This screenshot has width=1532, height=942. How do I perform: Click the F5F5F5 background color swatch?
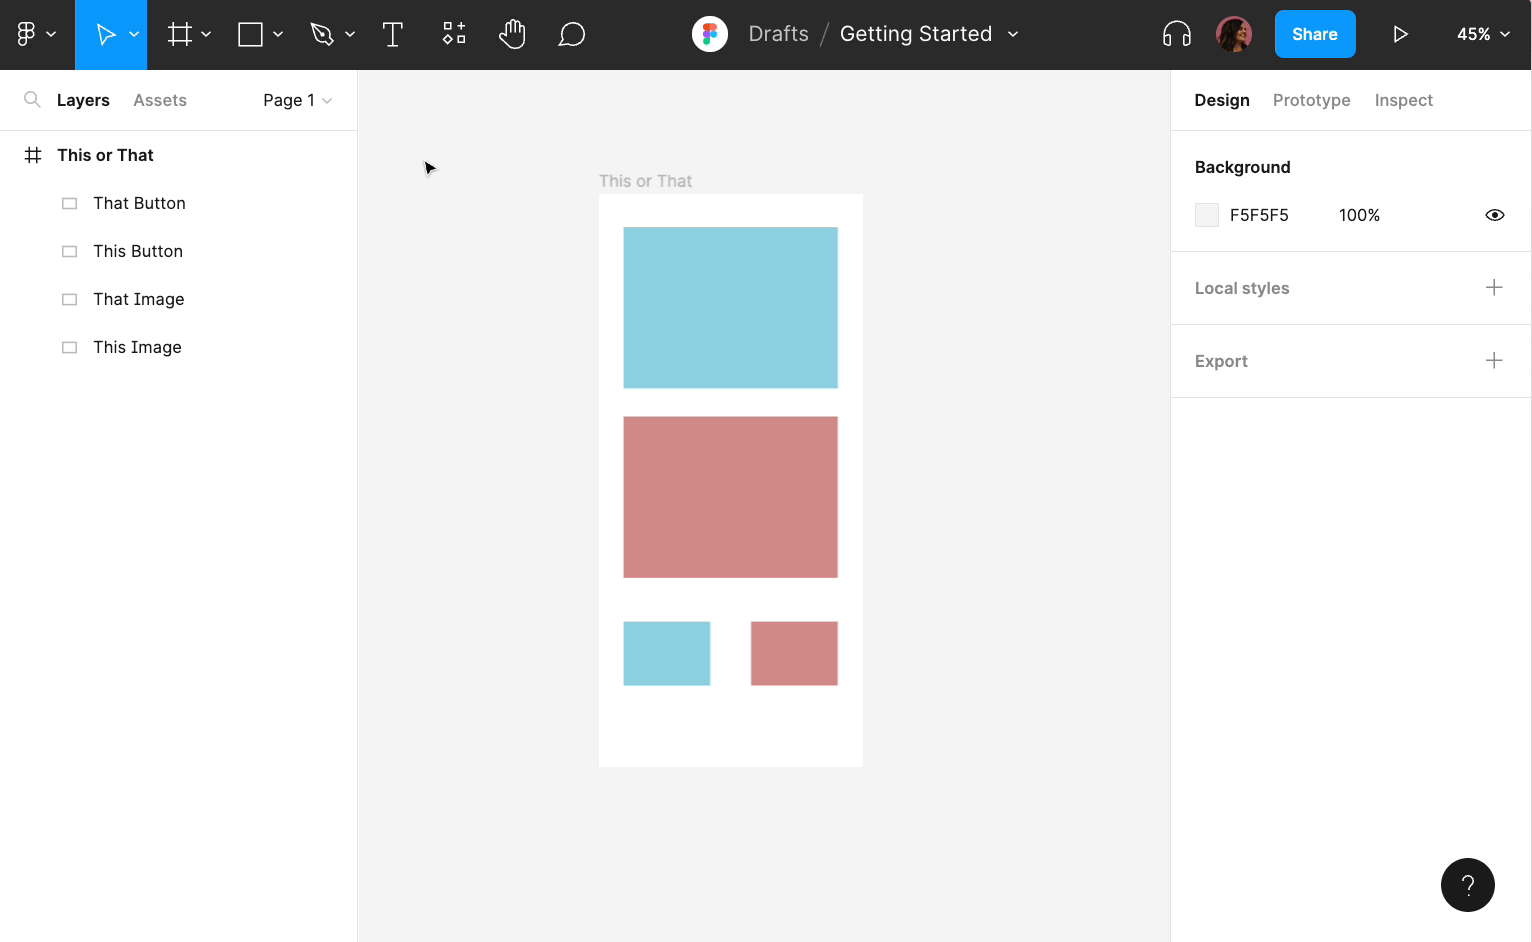[1207, 215]
